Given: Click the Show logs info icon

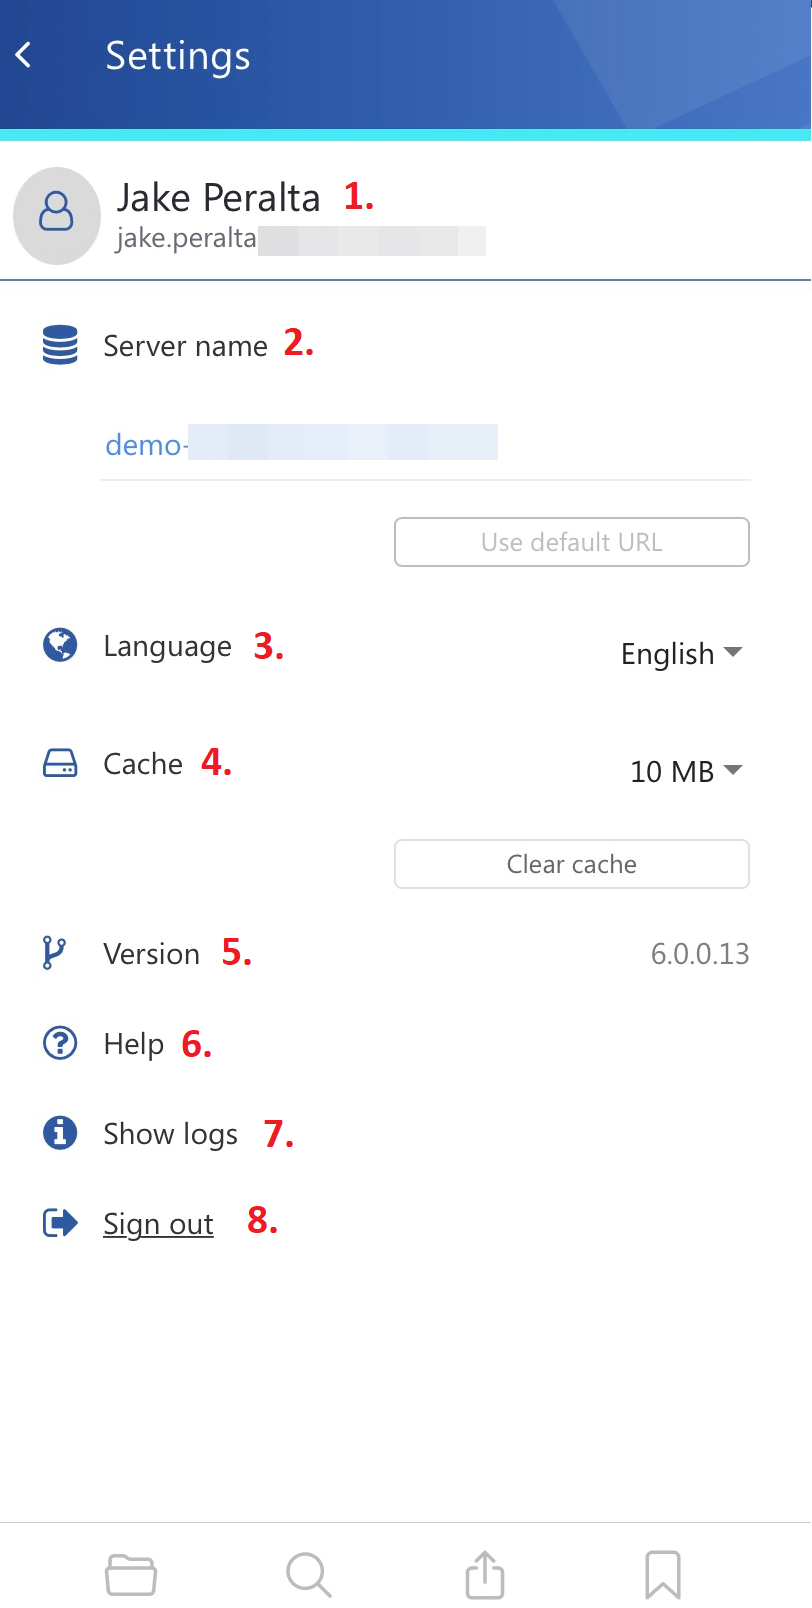Looking at the screenshot, I should tap(60, 1133).
